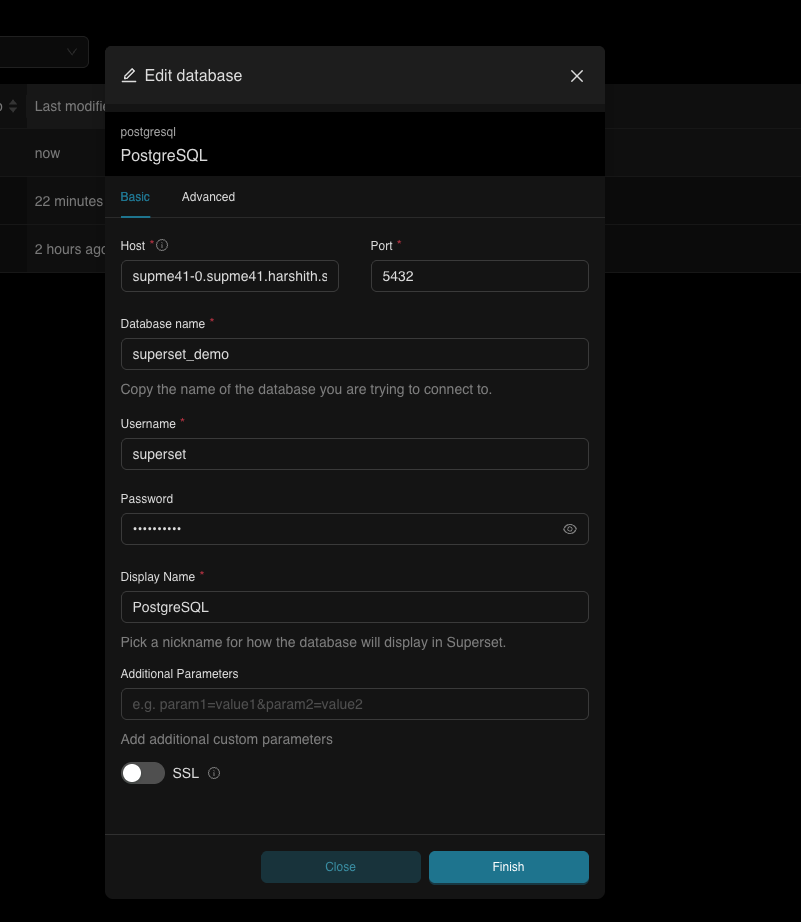Sort using the arrows beside Last modified
This screenshot has height=922, width=801.
tap(13, 106)
